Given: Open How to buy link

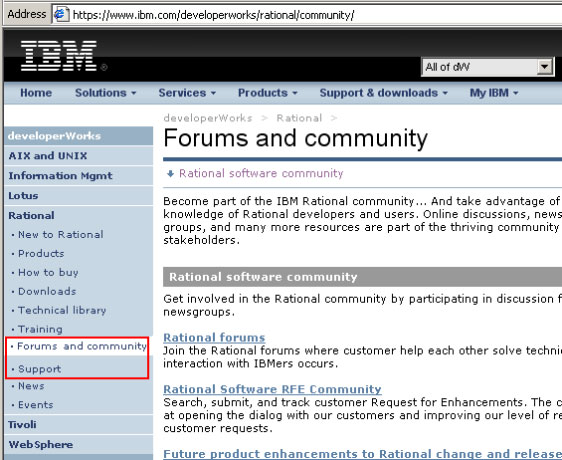Looking at the screenshot, I should click(x=48, y=272).
